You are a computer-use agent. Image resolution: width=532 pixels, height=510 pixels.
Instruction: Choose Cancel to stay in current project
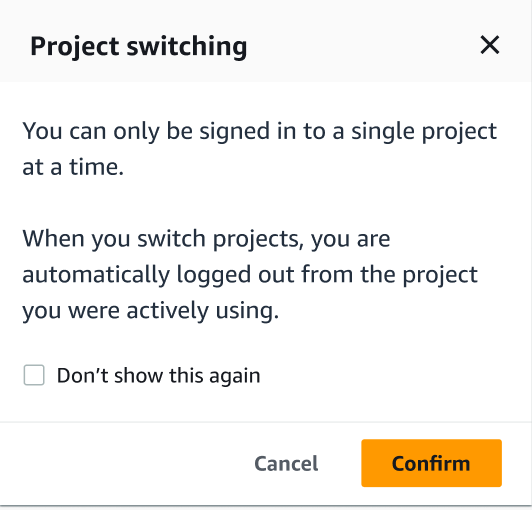coord(286,464)
